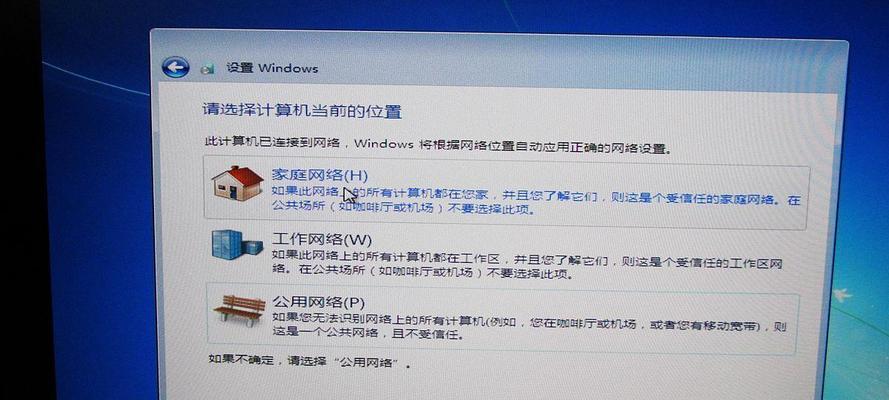Click the word Windows in the connection sentence
This screenshot has height=400, width=889.
[384, 144]
